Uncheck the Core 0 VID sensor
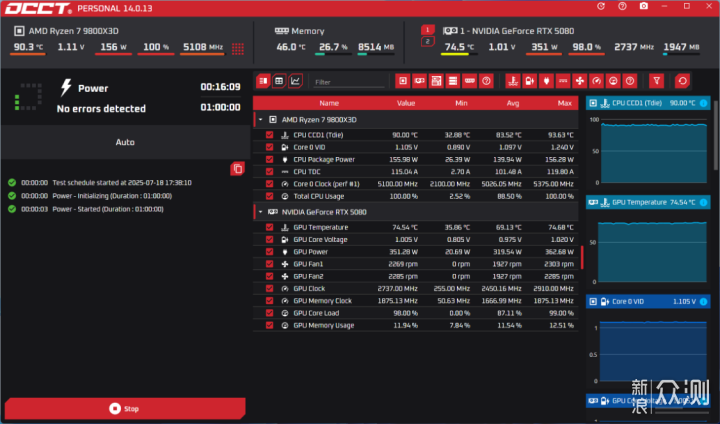This screenshot has height=424, width=720. click(270, 147)
